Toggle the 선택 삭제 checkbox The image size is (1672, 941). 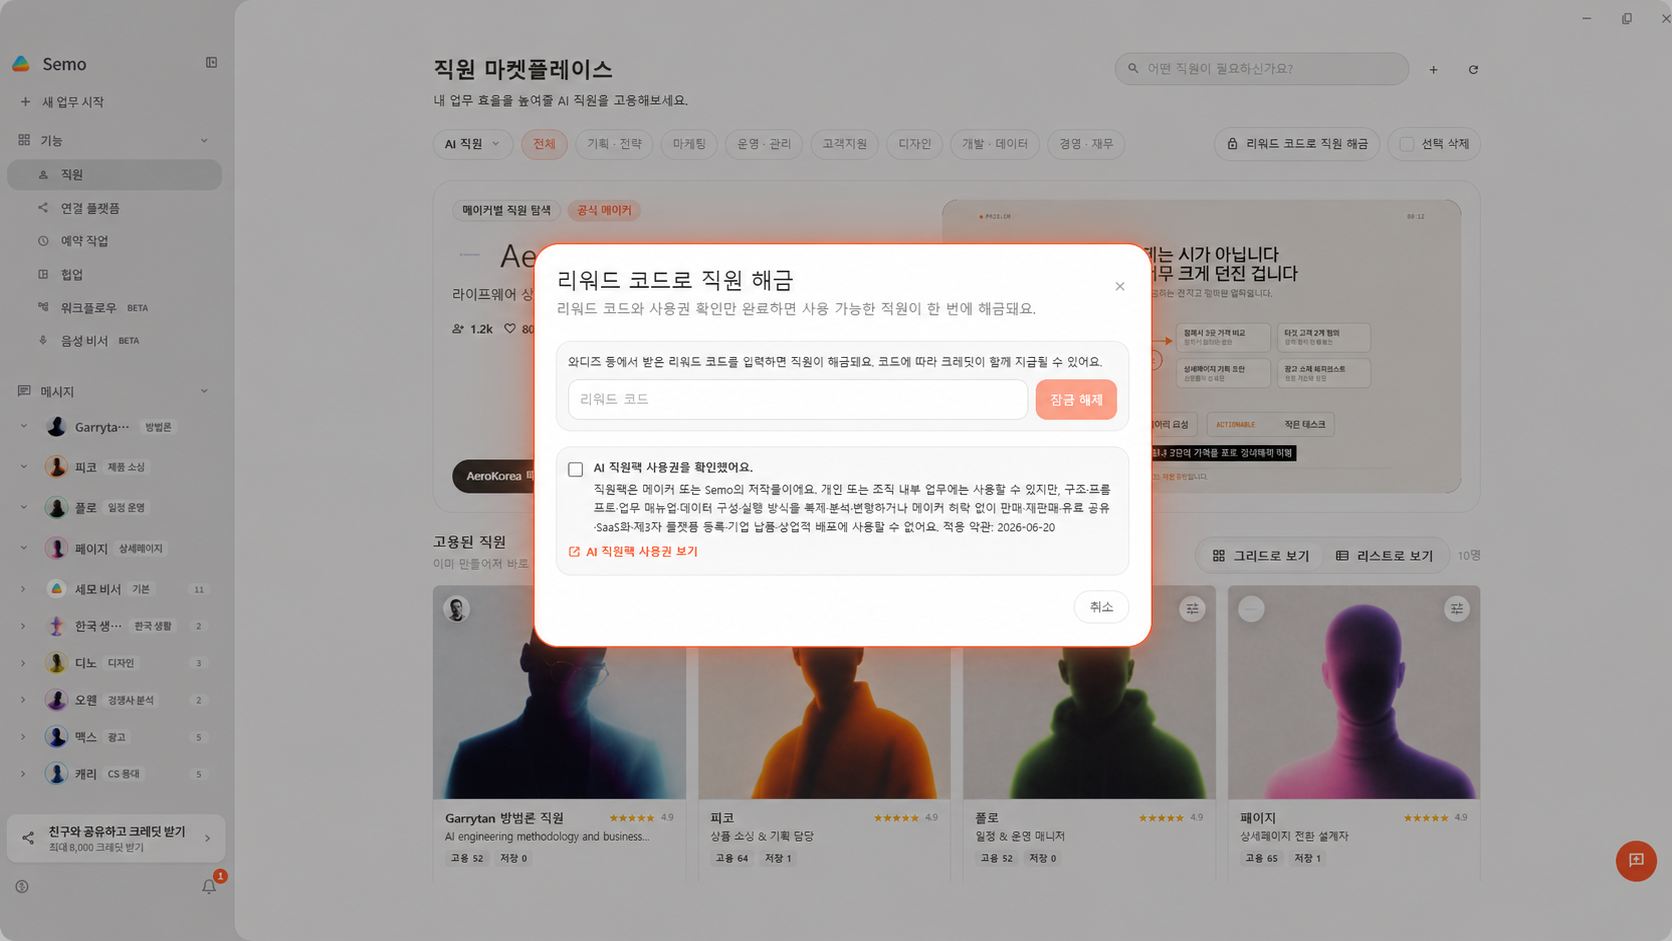coord(1406,144)
